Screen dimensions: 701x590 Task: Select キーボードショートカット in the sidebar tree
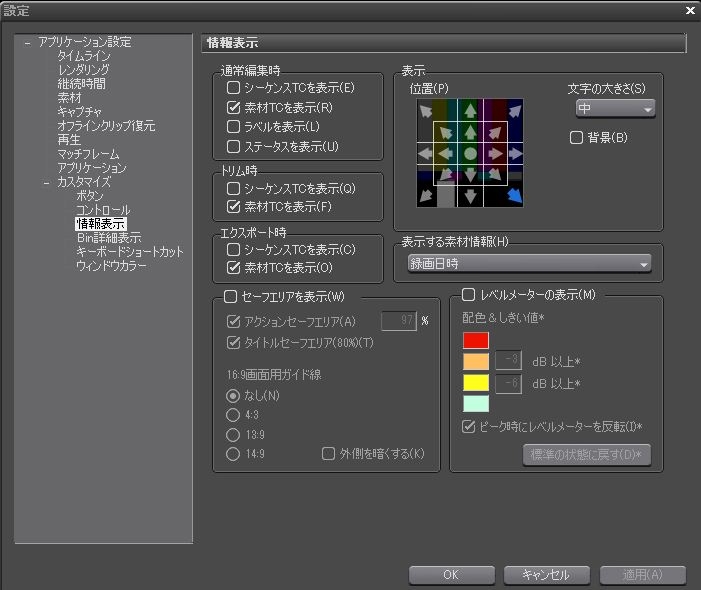(x=130, y=252)
